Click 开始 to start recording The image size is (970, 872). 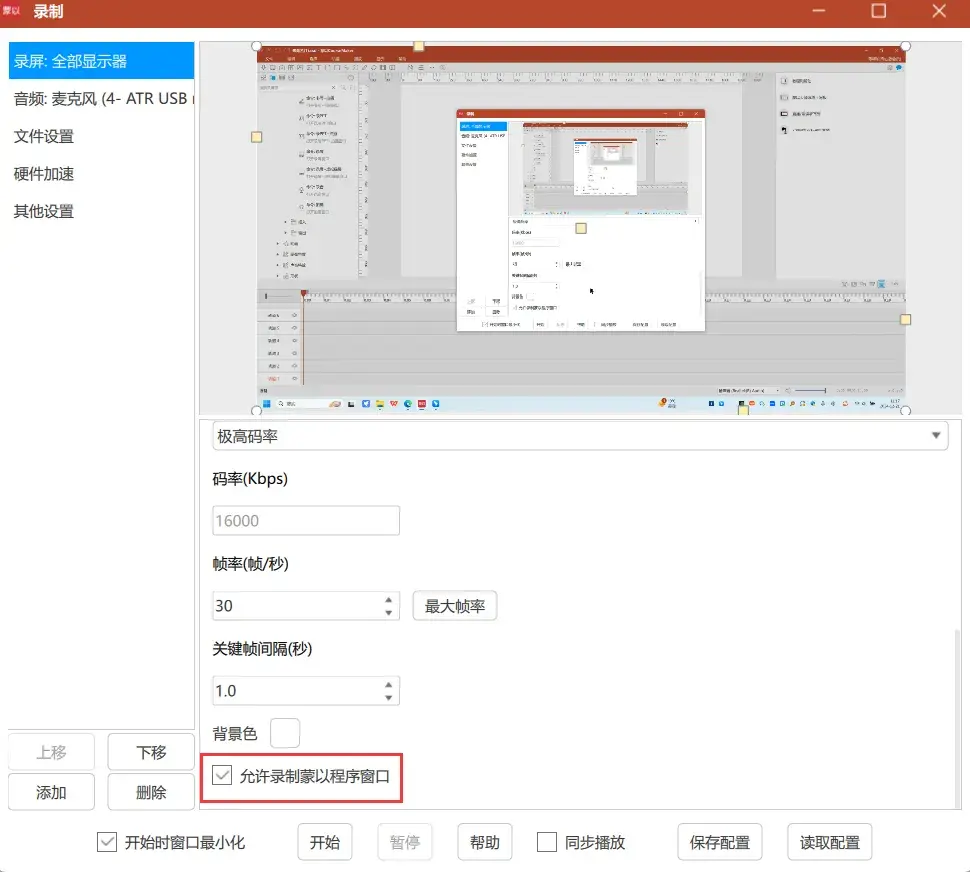(x=325, y=842)
